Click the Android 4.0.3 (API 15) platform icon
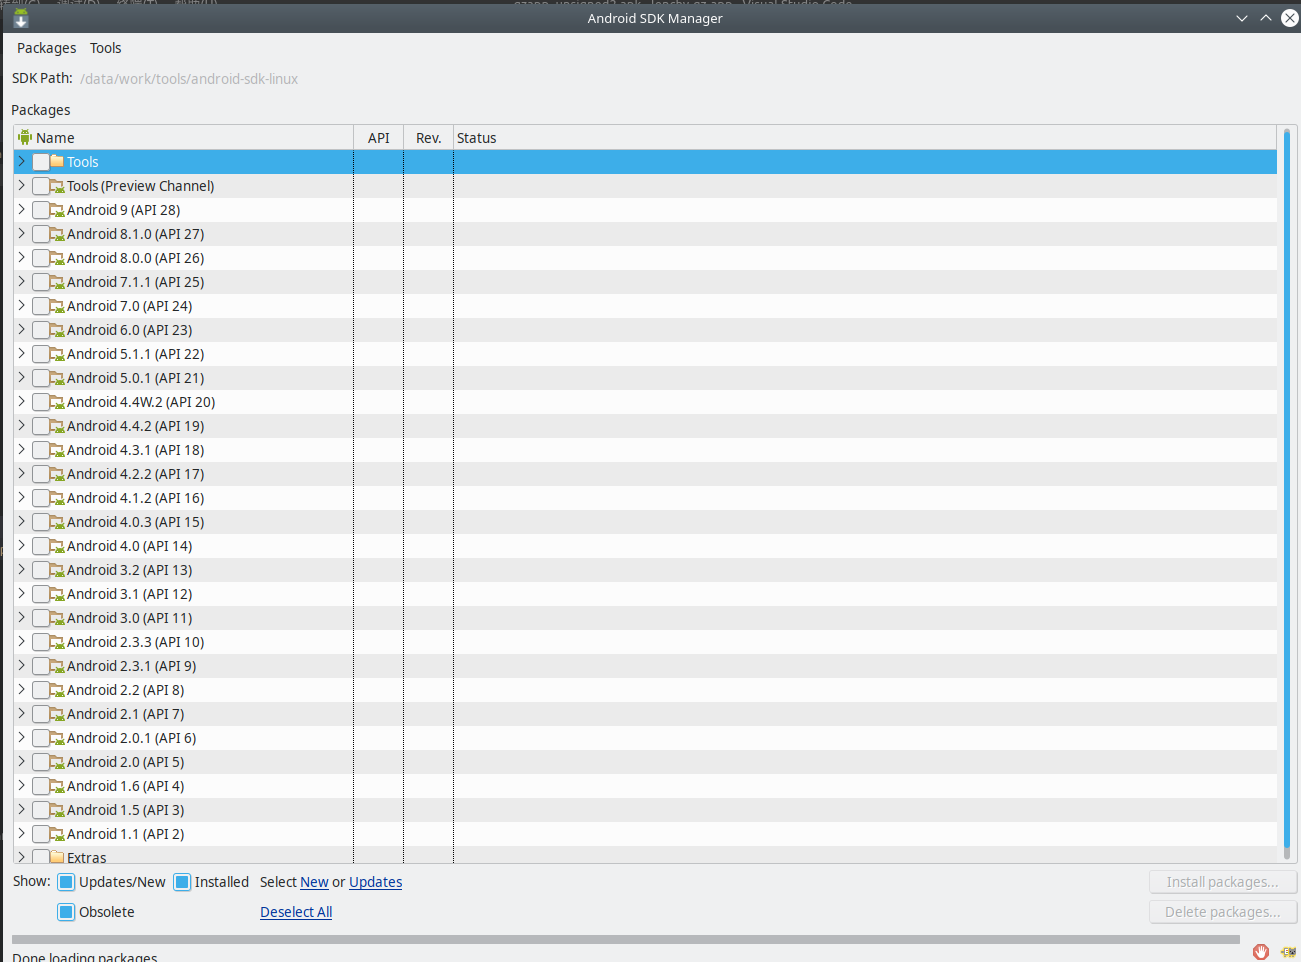The image size is (1301, 962). pyautogui.click(x=57, y=522)
